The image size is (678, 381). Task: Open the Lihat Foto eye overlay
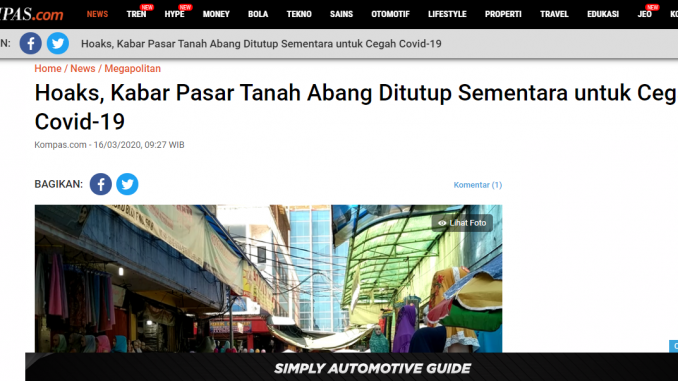[462, 223]
